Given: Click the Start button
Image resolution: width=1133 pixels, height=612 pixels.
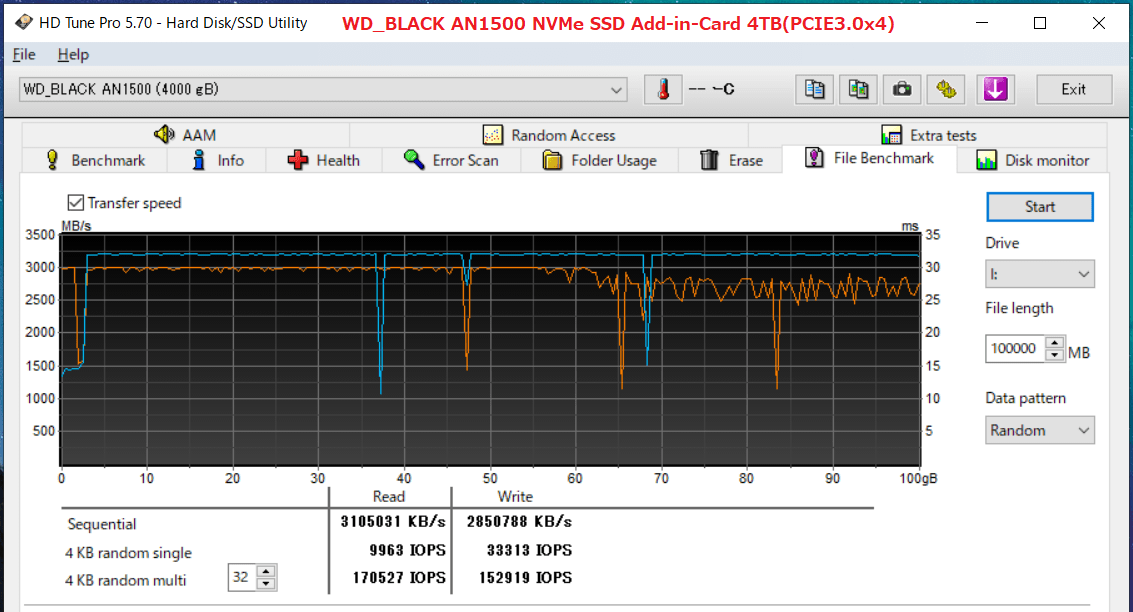Looking at the screenshot, I should (1040, 207).
